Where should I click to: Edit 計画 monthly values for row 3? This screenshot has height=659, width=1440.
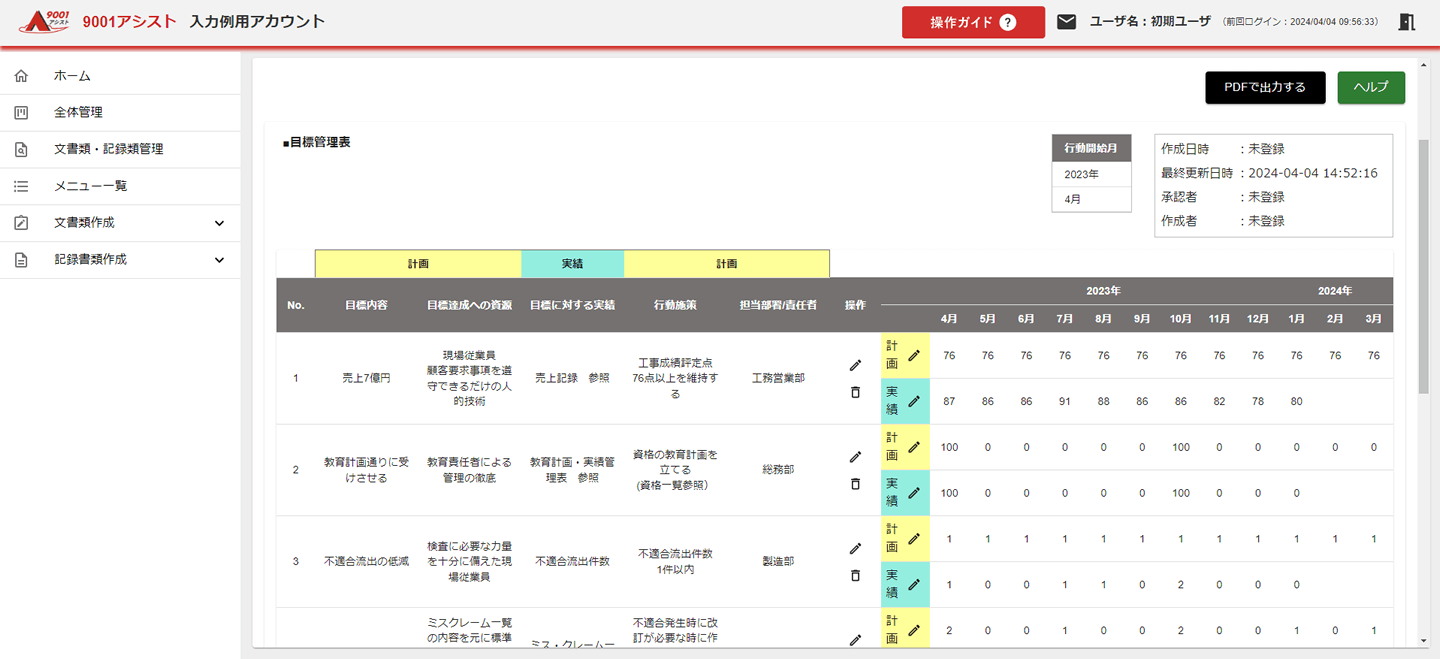[x=914, y=539]
